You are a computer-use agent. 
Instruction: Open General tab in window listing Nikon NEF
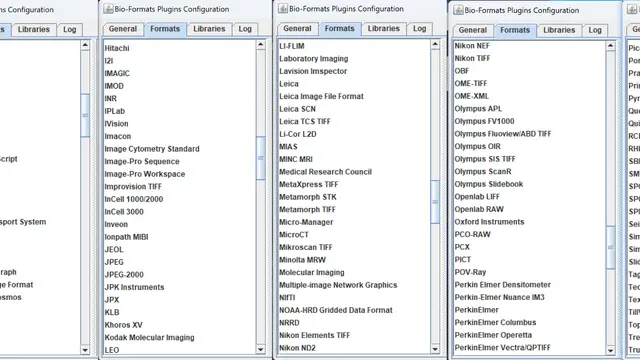(x=473, y=30)
